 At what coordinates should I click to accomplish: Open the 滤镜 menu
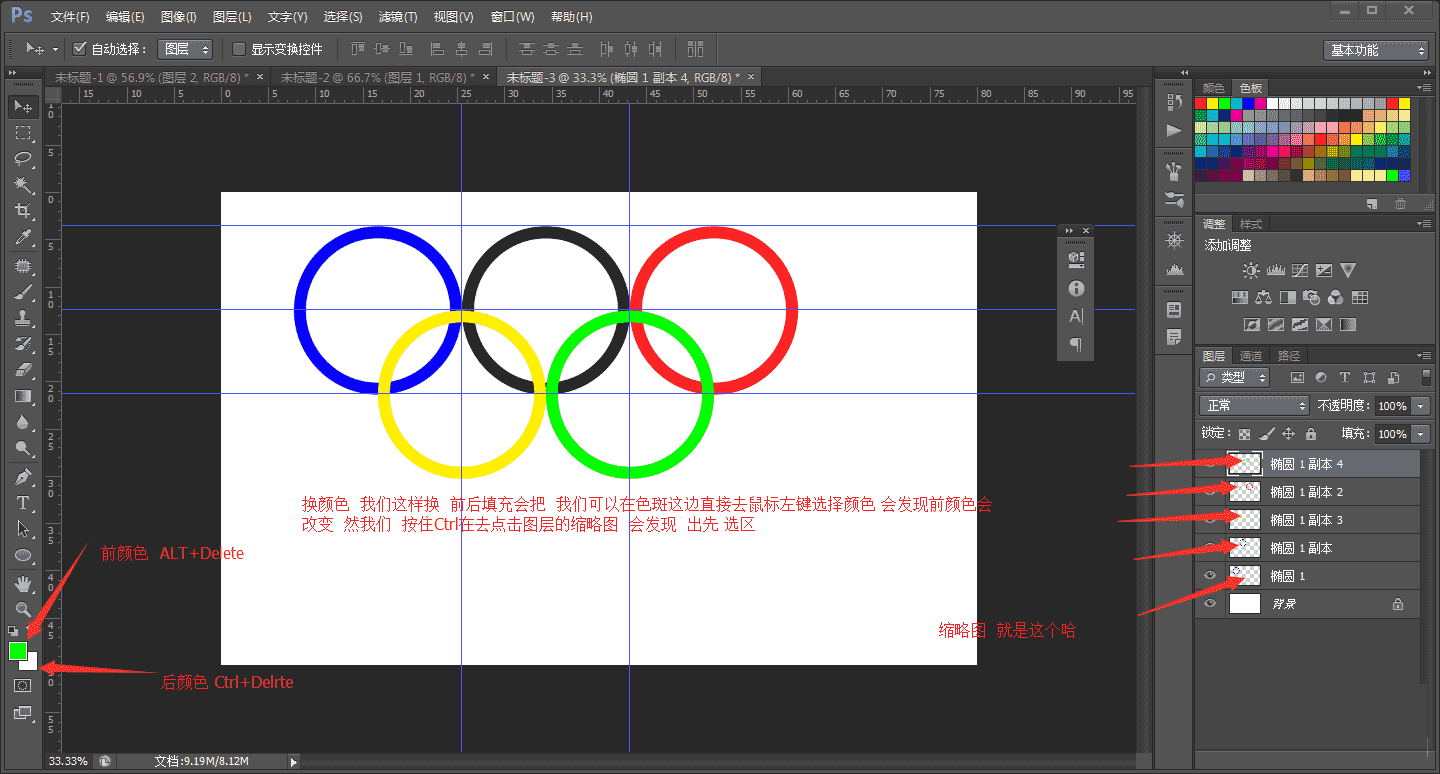(x=396, y=16)
